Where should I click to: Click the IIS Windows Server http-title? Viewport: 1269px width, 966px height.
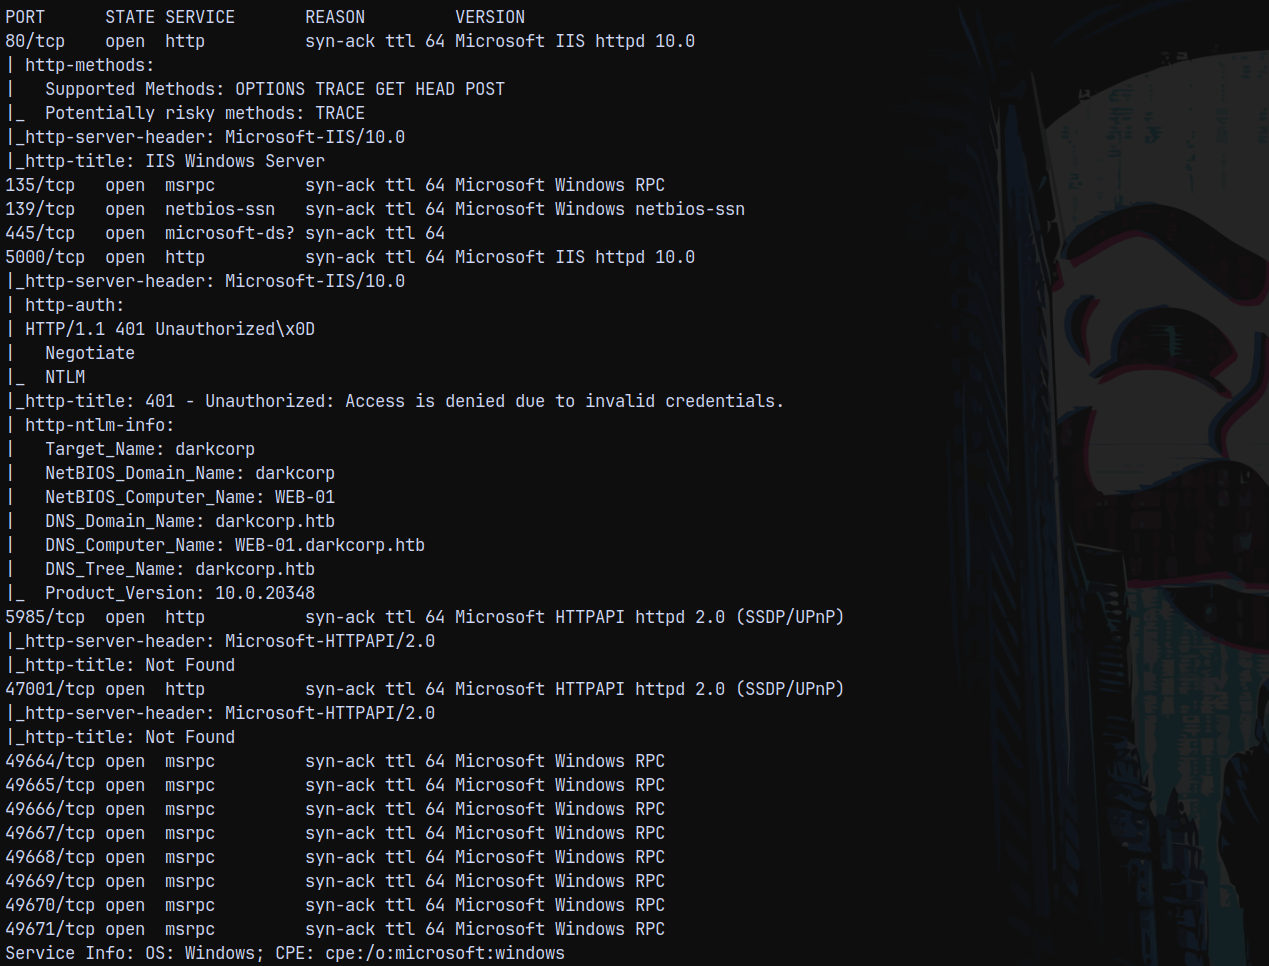[235, 161]
